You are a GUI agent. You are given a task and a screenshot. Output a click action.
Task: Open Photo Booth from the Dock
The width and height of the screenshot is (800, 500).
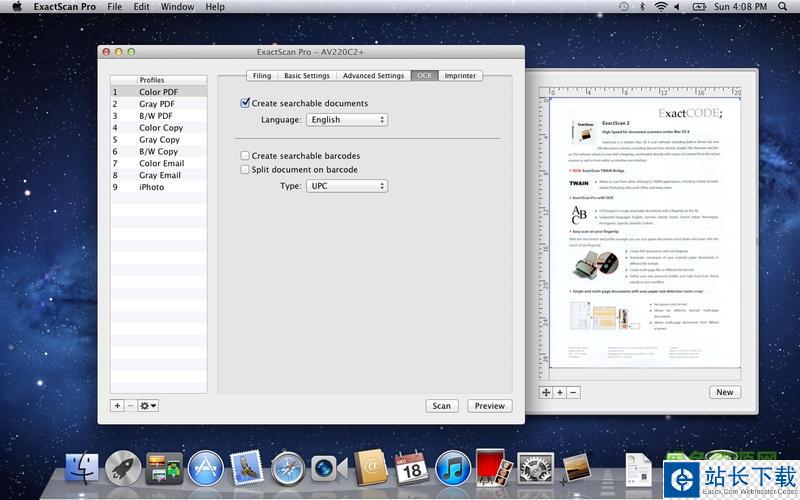(x=494, y=466)
